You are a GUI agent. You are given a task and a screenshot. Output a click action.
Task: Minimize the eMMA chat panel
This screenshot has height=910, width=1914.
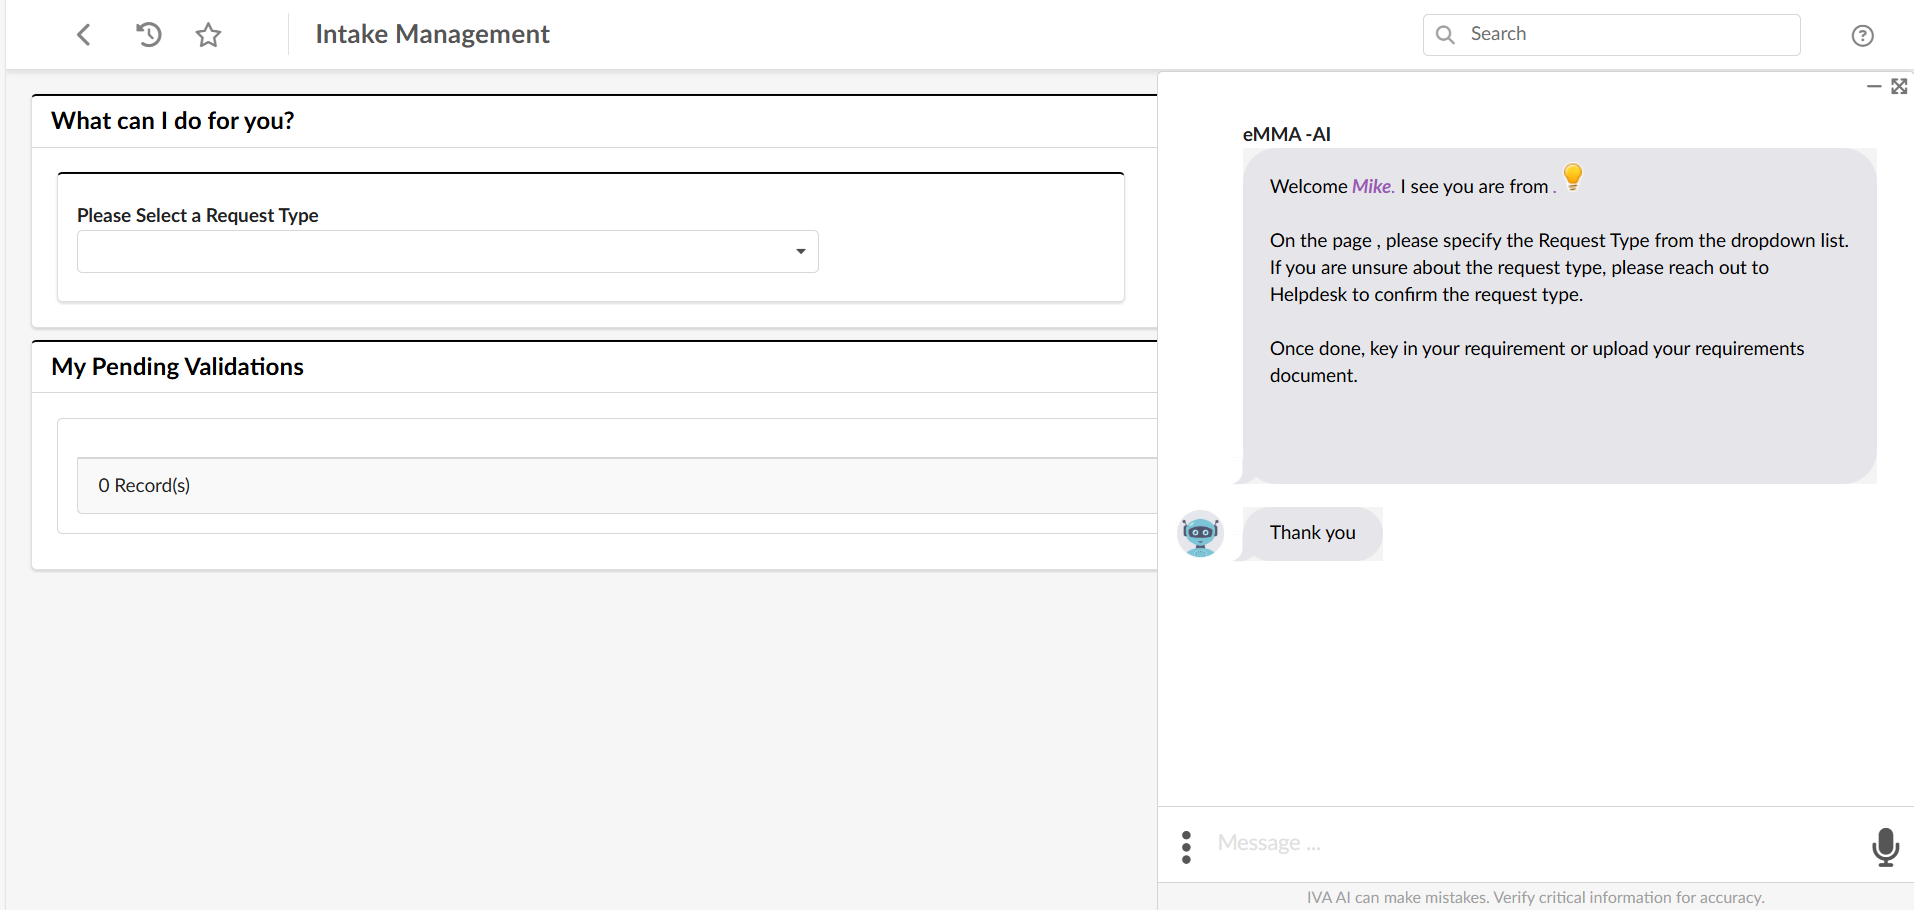click(1874, 86)
